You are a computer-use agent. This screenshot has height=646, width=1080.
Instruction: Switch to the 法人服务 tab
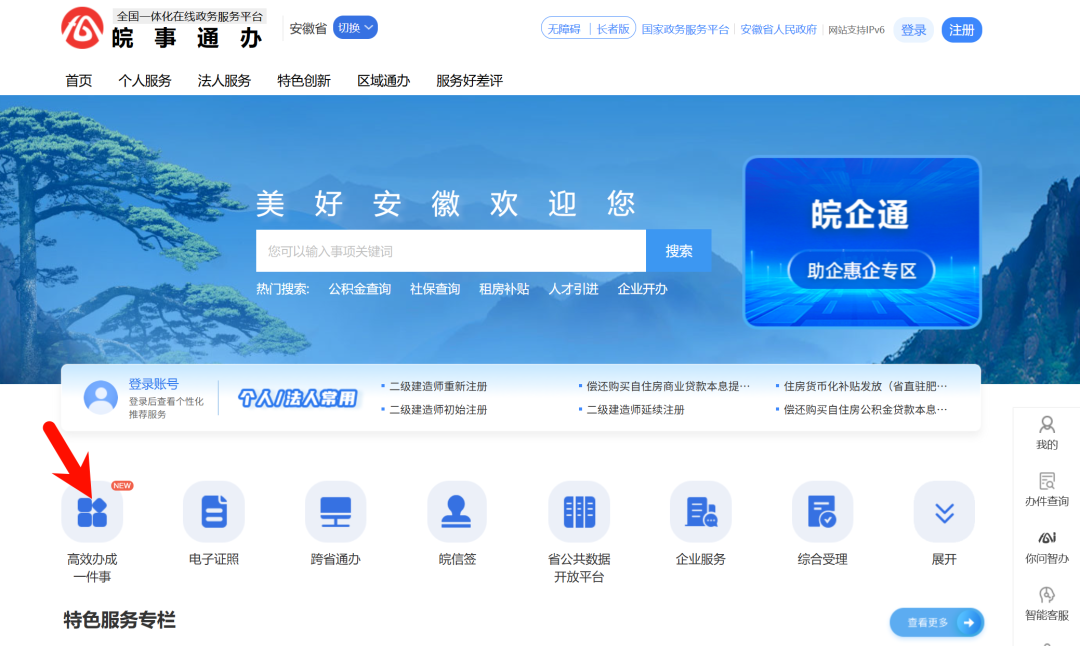click(x=223, y=80)
